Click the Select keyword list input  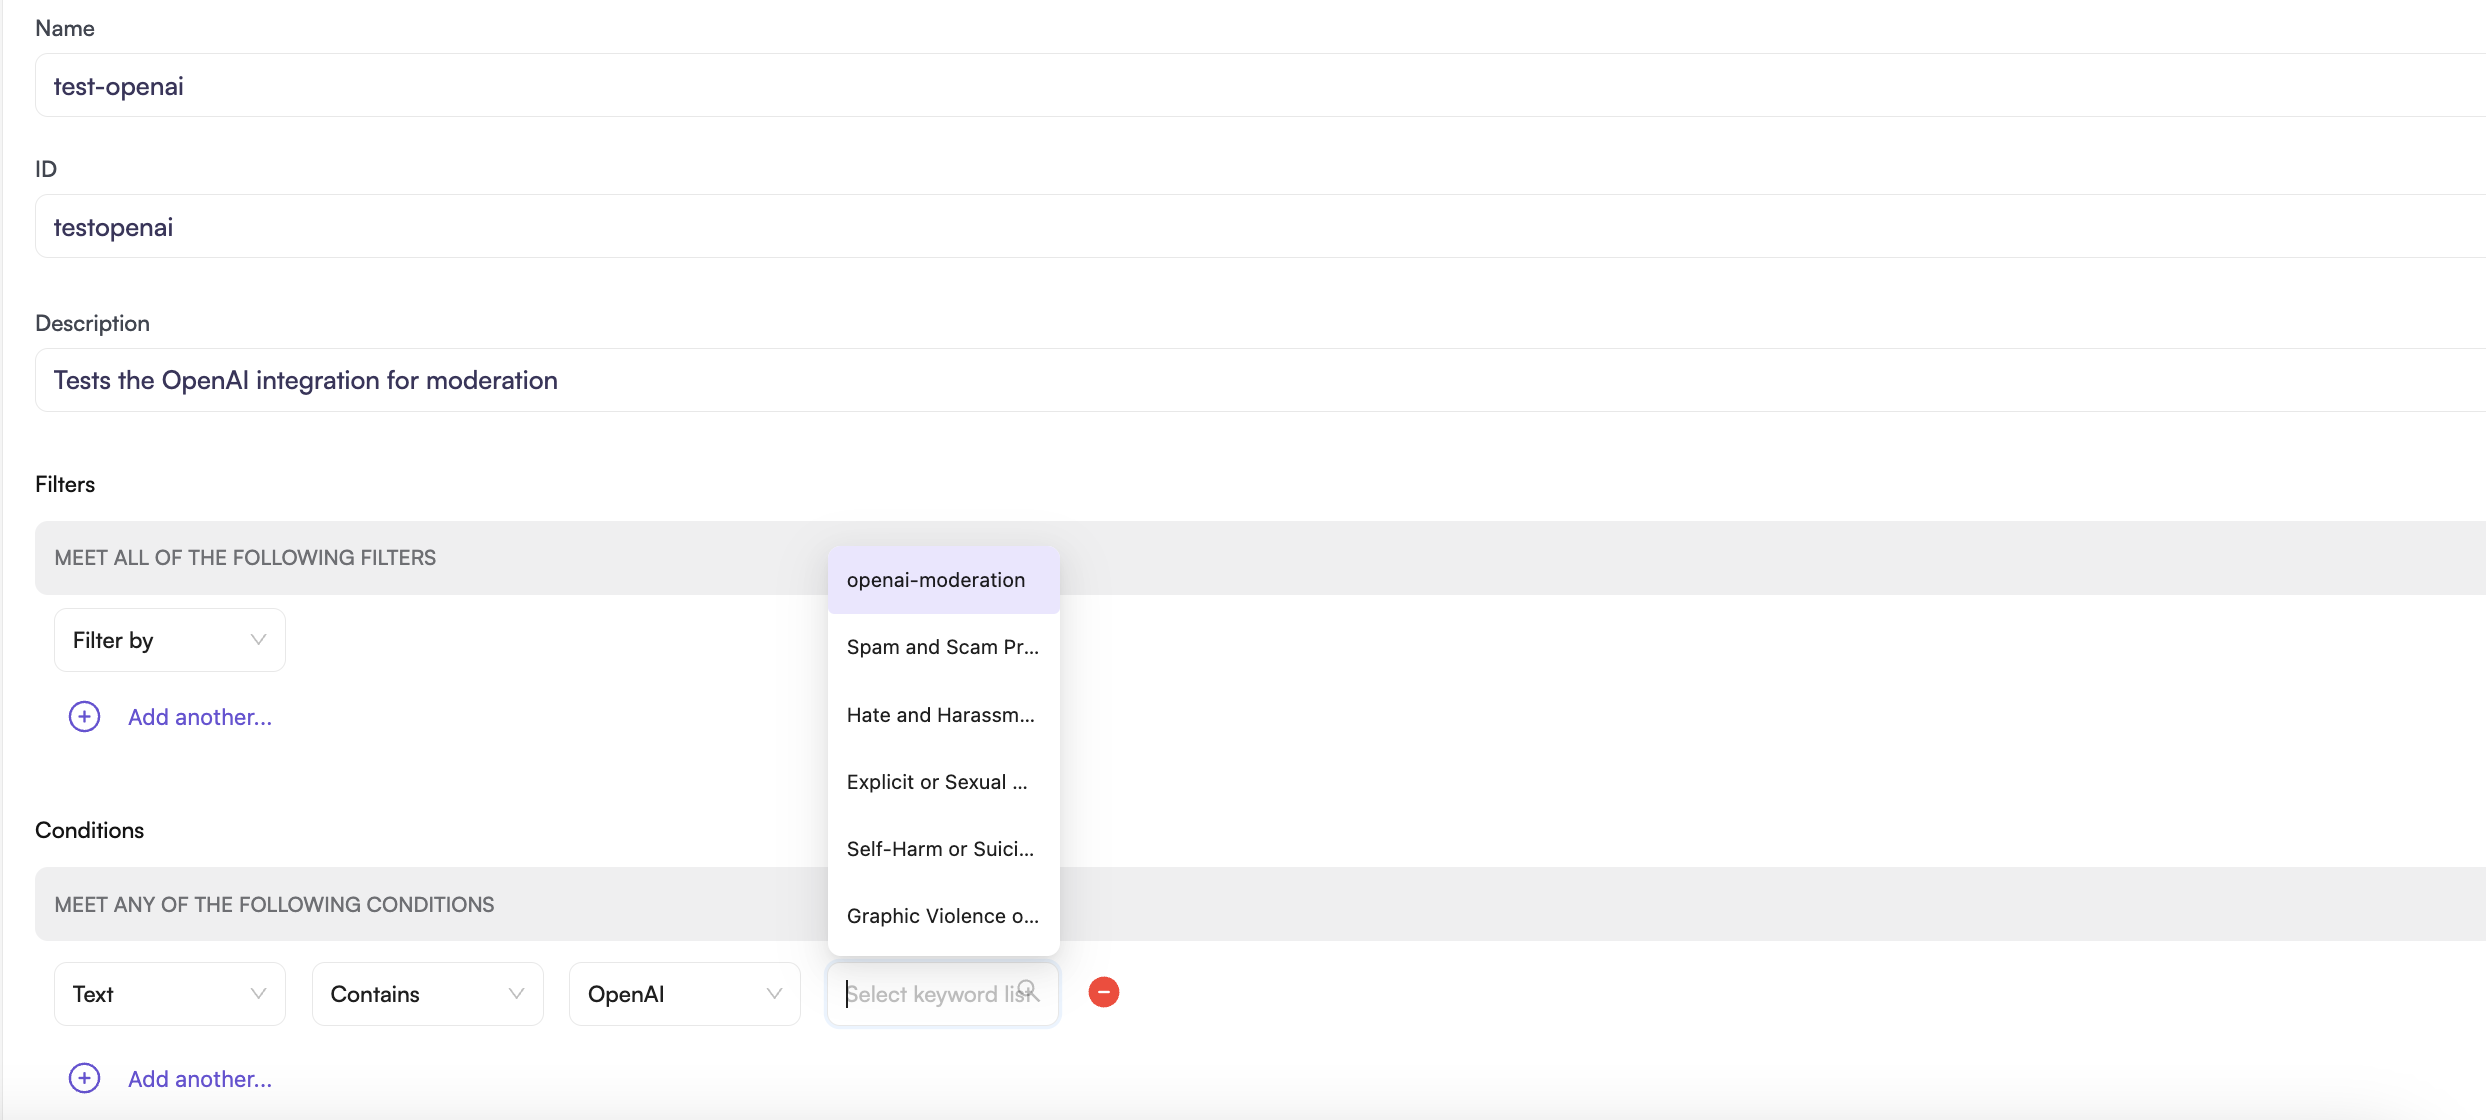point(930,993)
